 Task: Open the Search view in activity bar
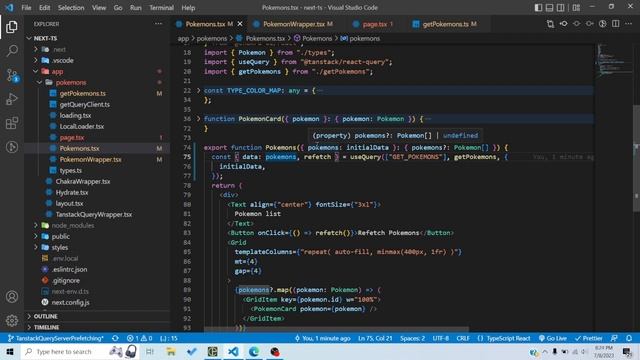[x=12, y=51]
